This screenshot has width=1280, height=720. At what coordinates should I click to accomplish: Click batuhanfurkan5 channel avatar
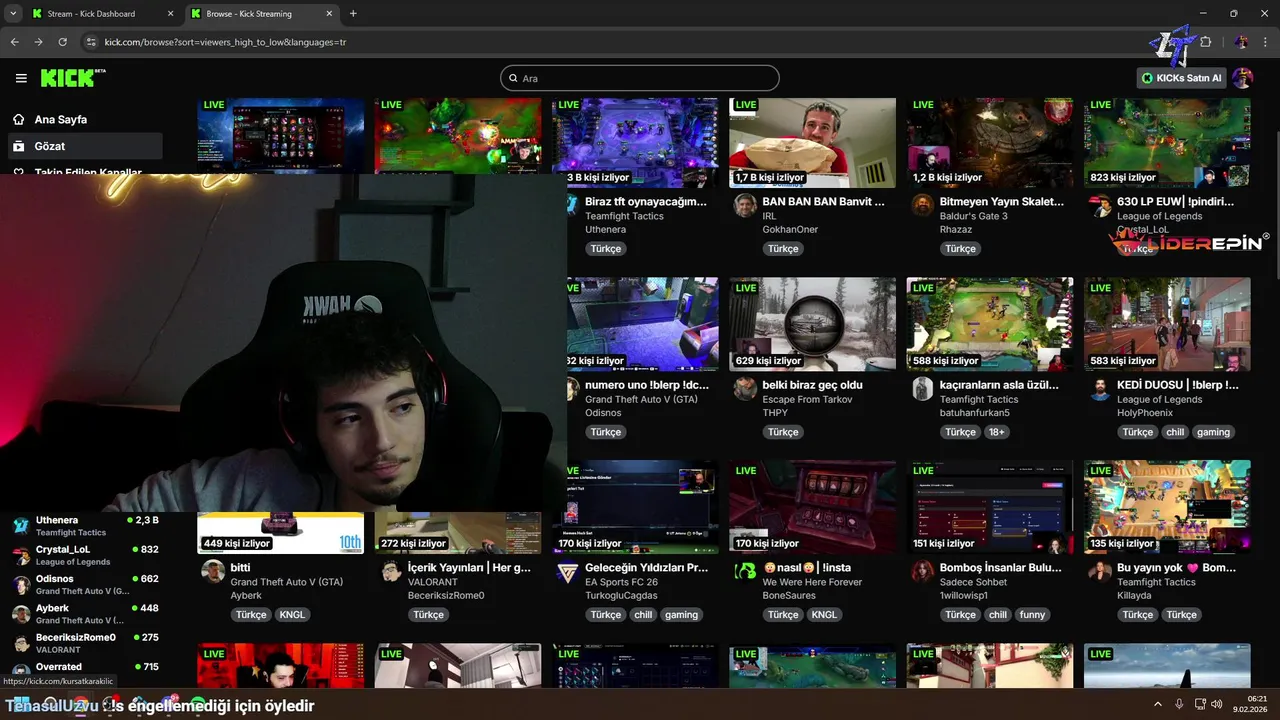point(922,389)
